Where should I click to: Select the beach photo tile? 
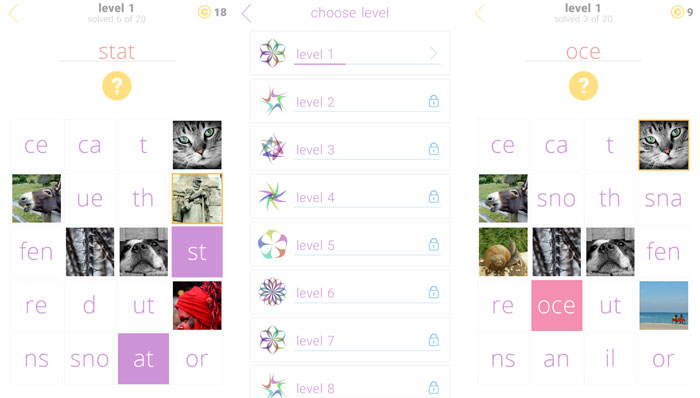tap(663, 305)
